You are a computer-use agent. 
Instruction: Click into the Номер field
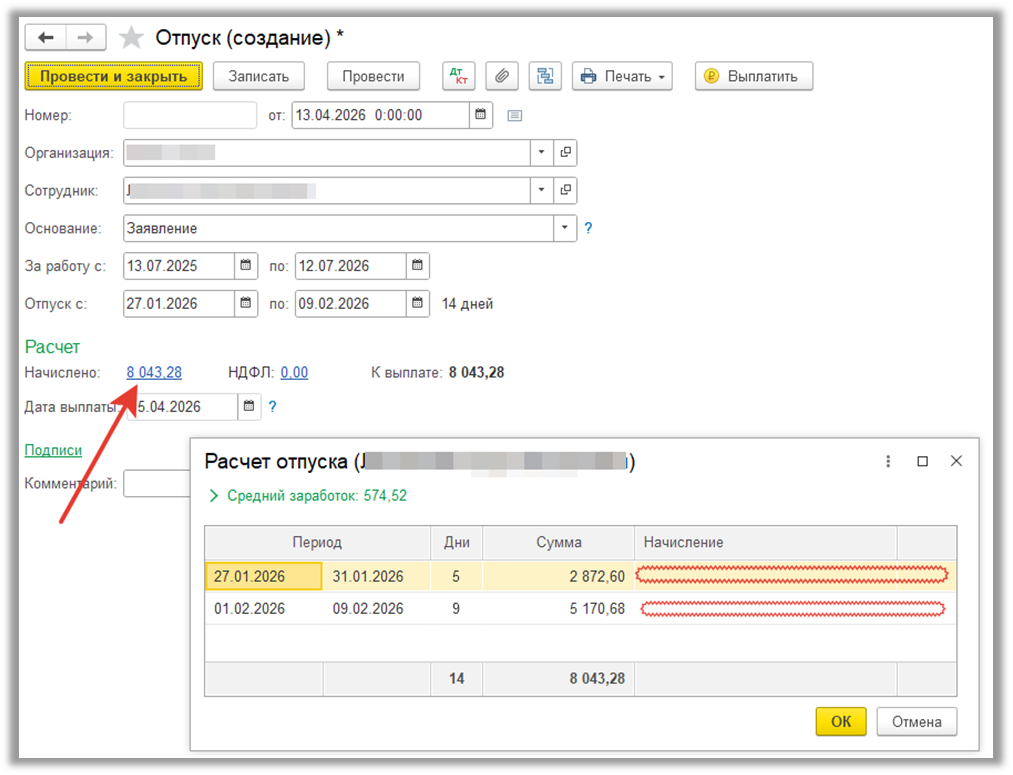pyautogui.click(x=190, y=115)
